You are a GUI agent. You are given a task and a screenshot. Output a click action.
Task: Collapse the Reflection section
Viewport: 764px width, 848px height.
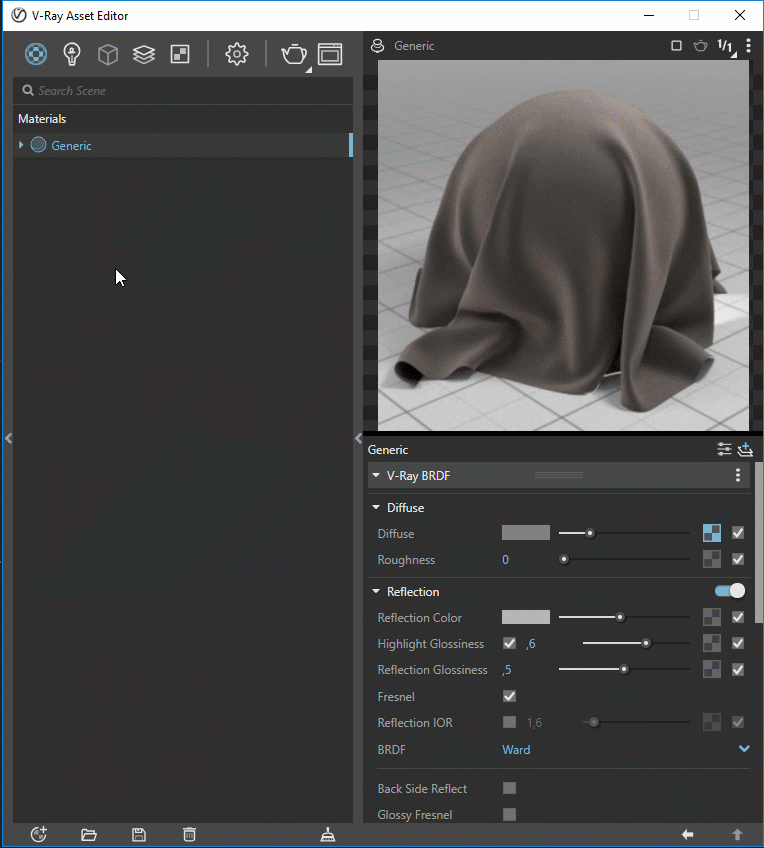[x=376, y=591]
